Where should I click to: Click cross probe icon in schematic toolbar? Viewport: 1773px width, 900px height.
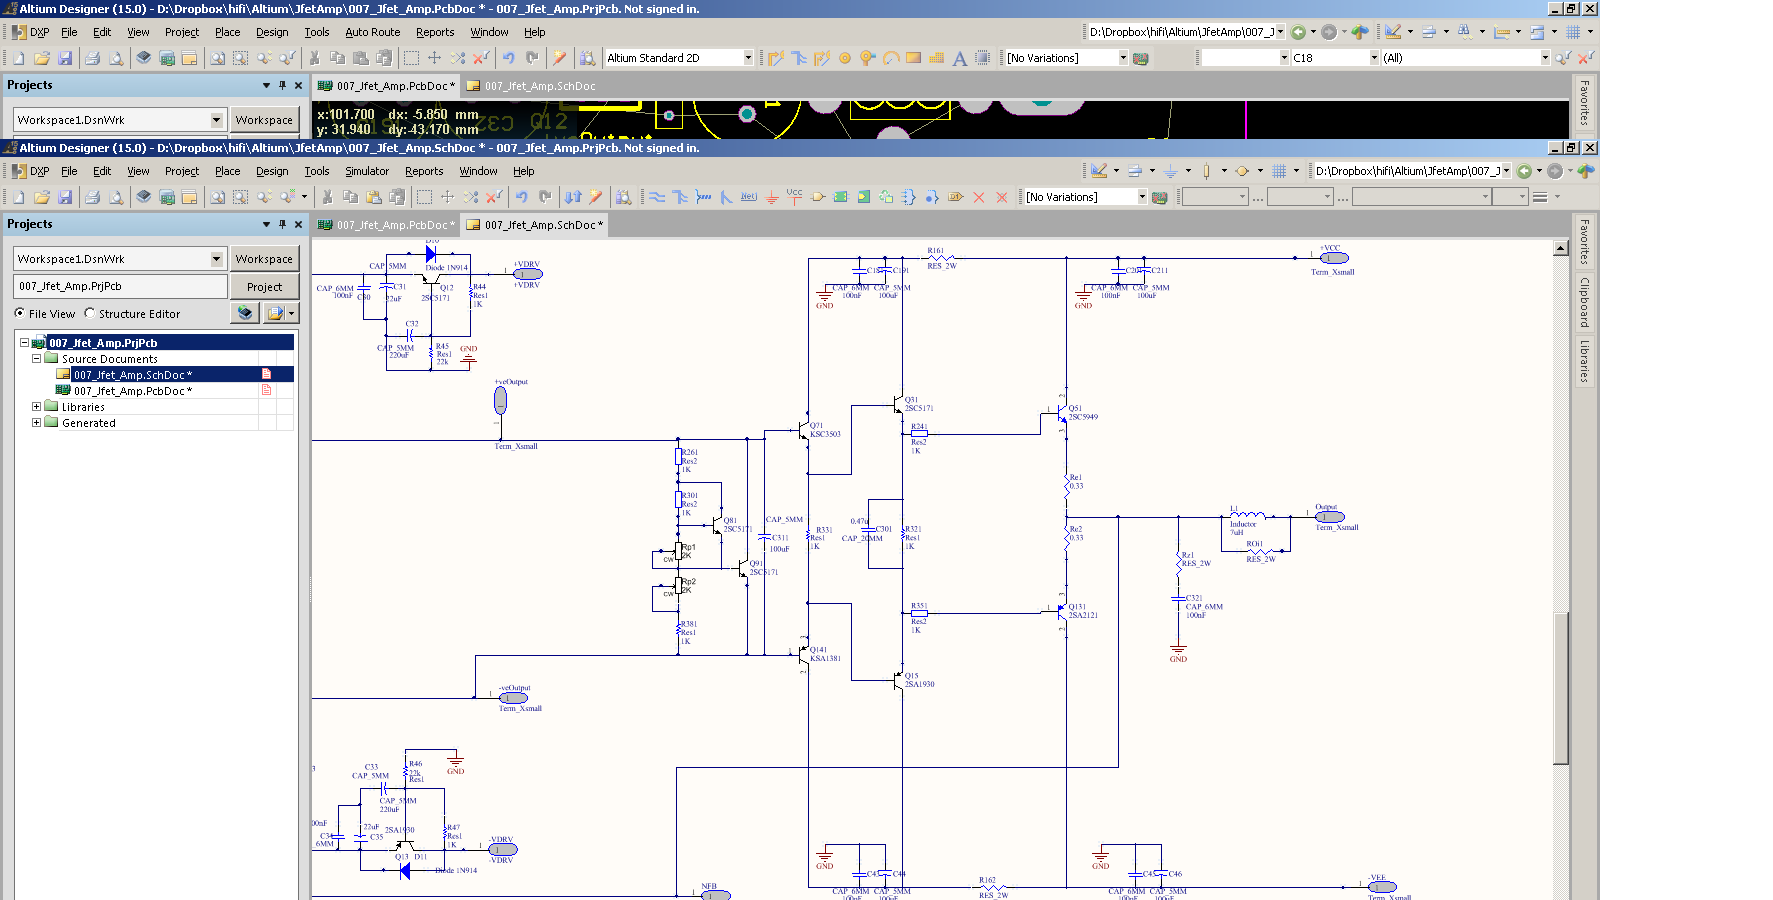(x=596, y=197)
